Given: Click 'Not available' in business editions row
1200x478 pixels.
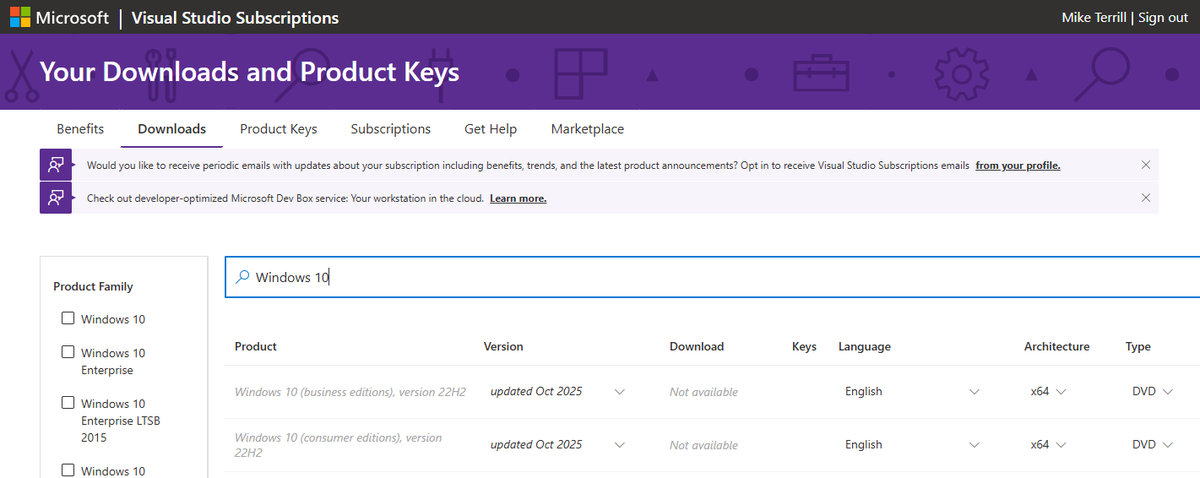Looking at the screenshot, I should point(704,392).
